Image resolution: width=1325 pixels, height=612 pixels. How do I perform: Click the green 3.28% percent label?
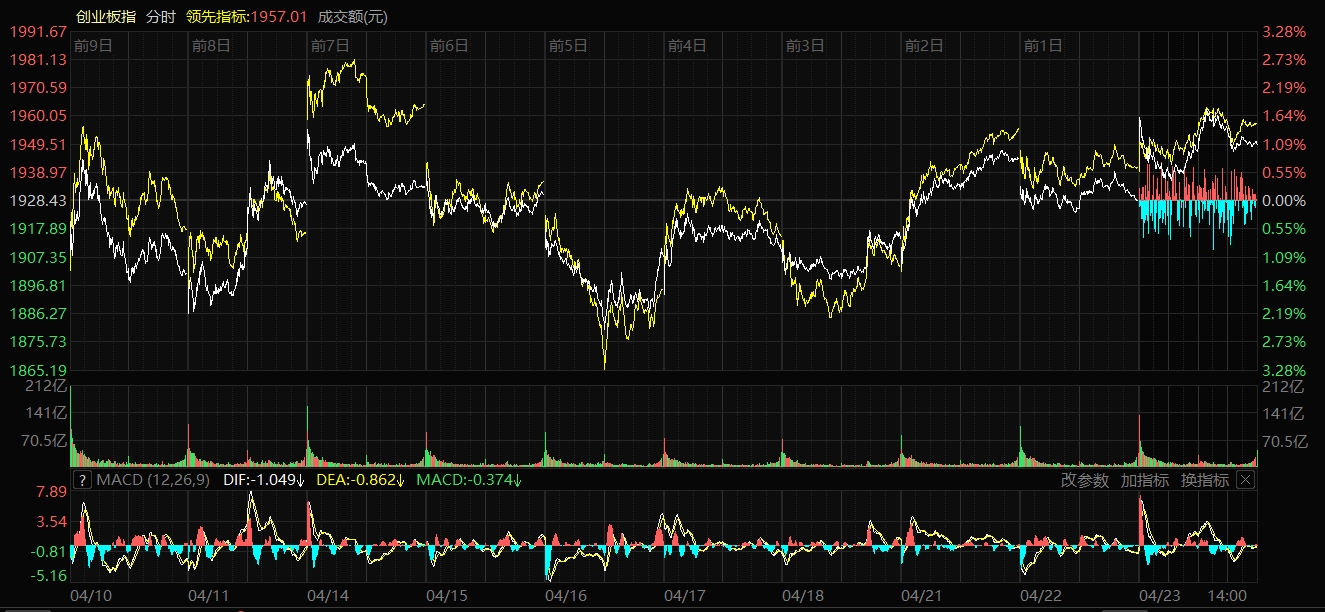[1285, 369]
